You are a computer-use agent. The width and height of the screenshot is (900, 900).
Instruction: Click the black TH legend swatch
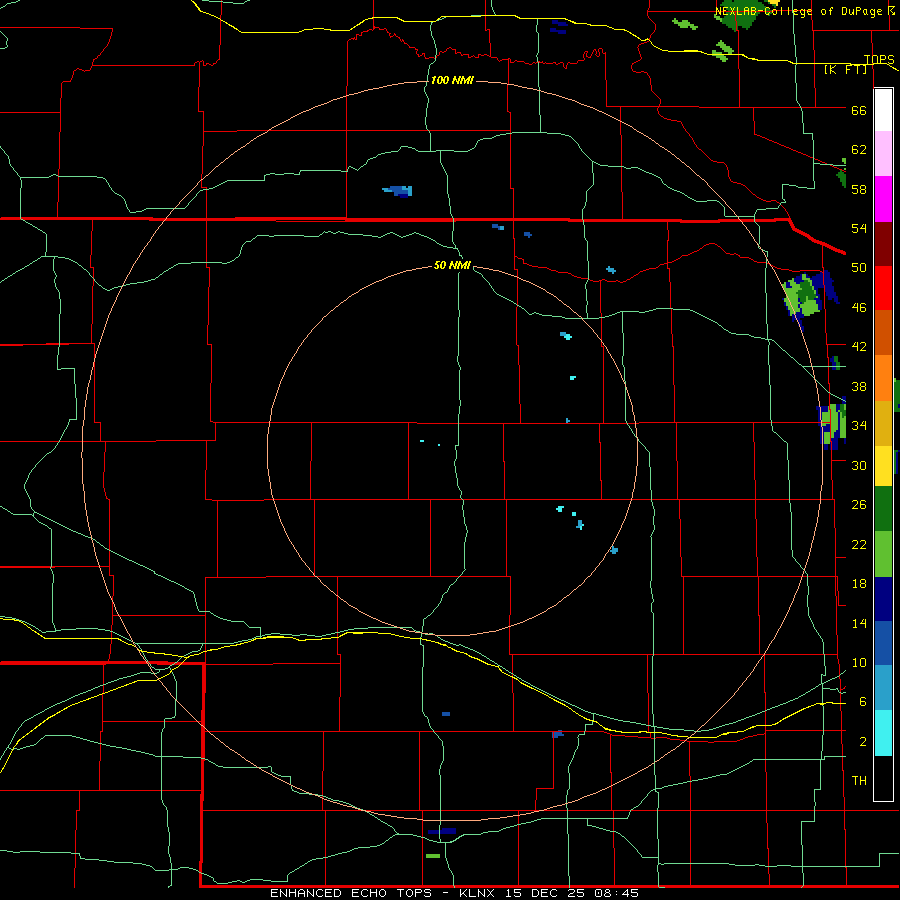(x=883, y=778)
